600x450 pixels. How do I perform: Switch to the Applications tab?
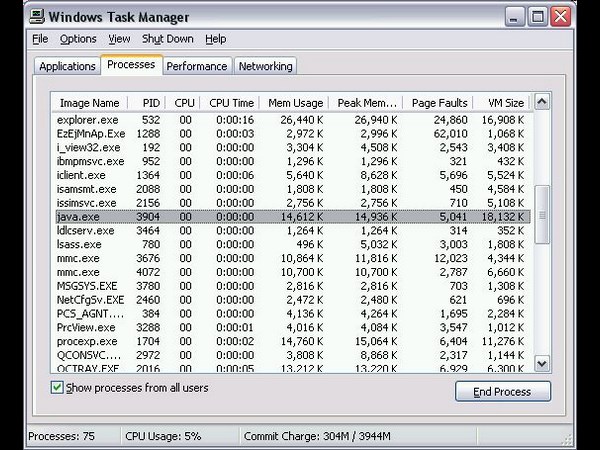click(67, 66)
